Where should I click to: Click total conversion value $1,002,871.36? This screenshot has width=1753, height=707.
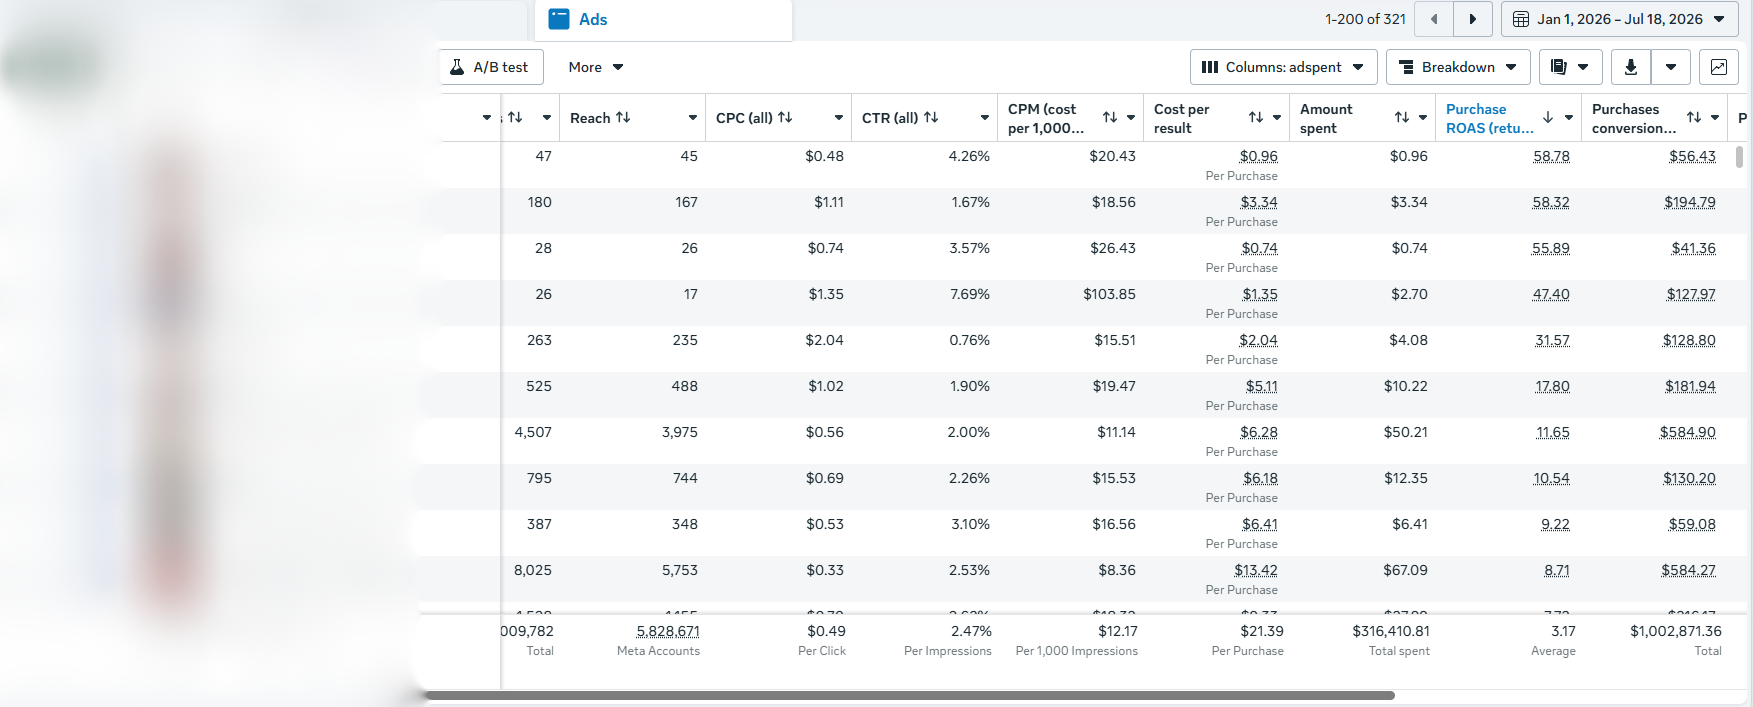tap(1676, 631)
